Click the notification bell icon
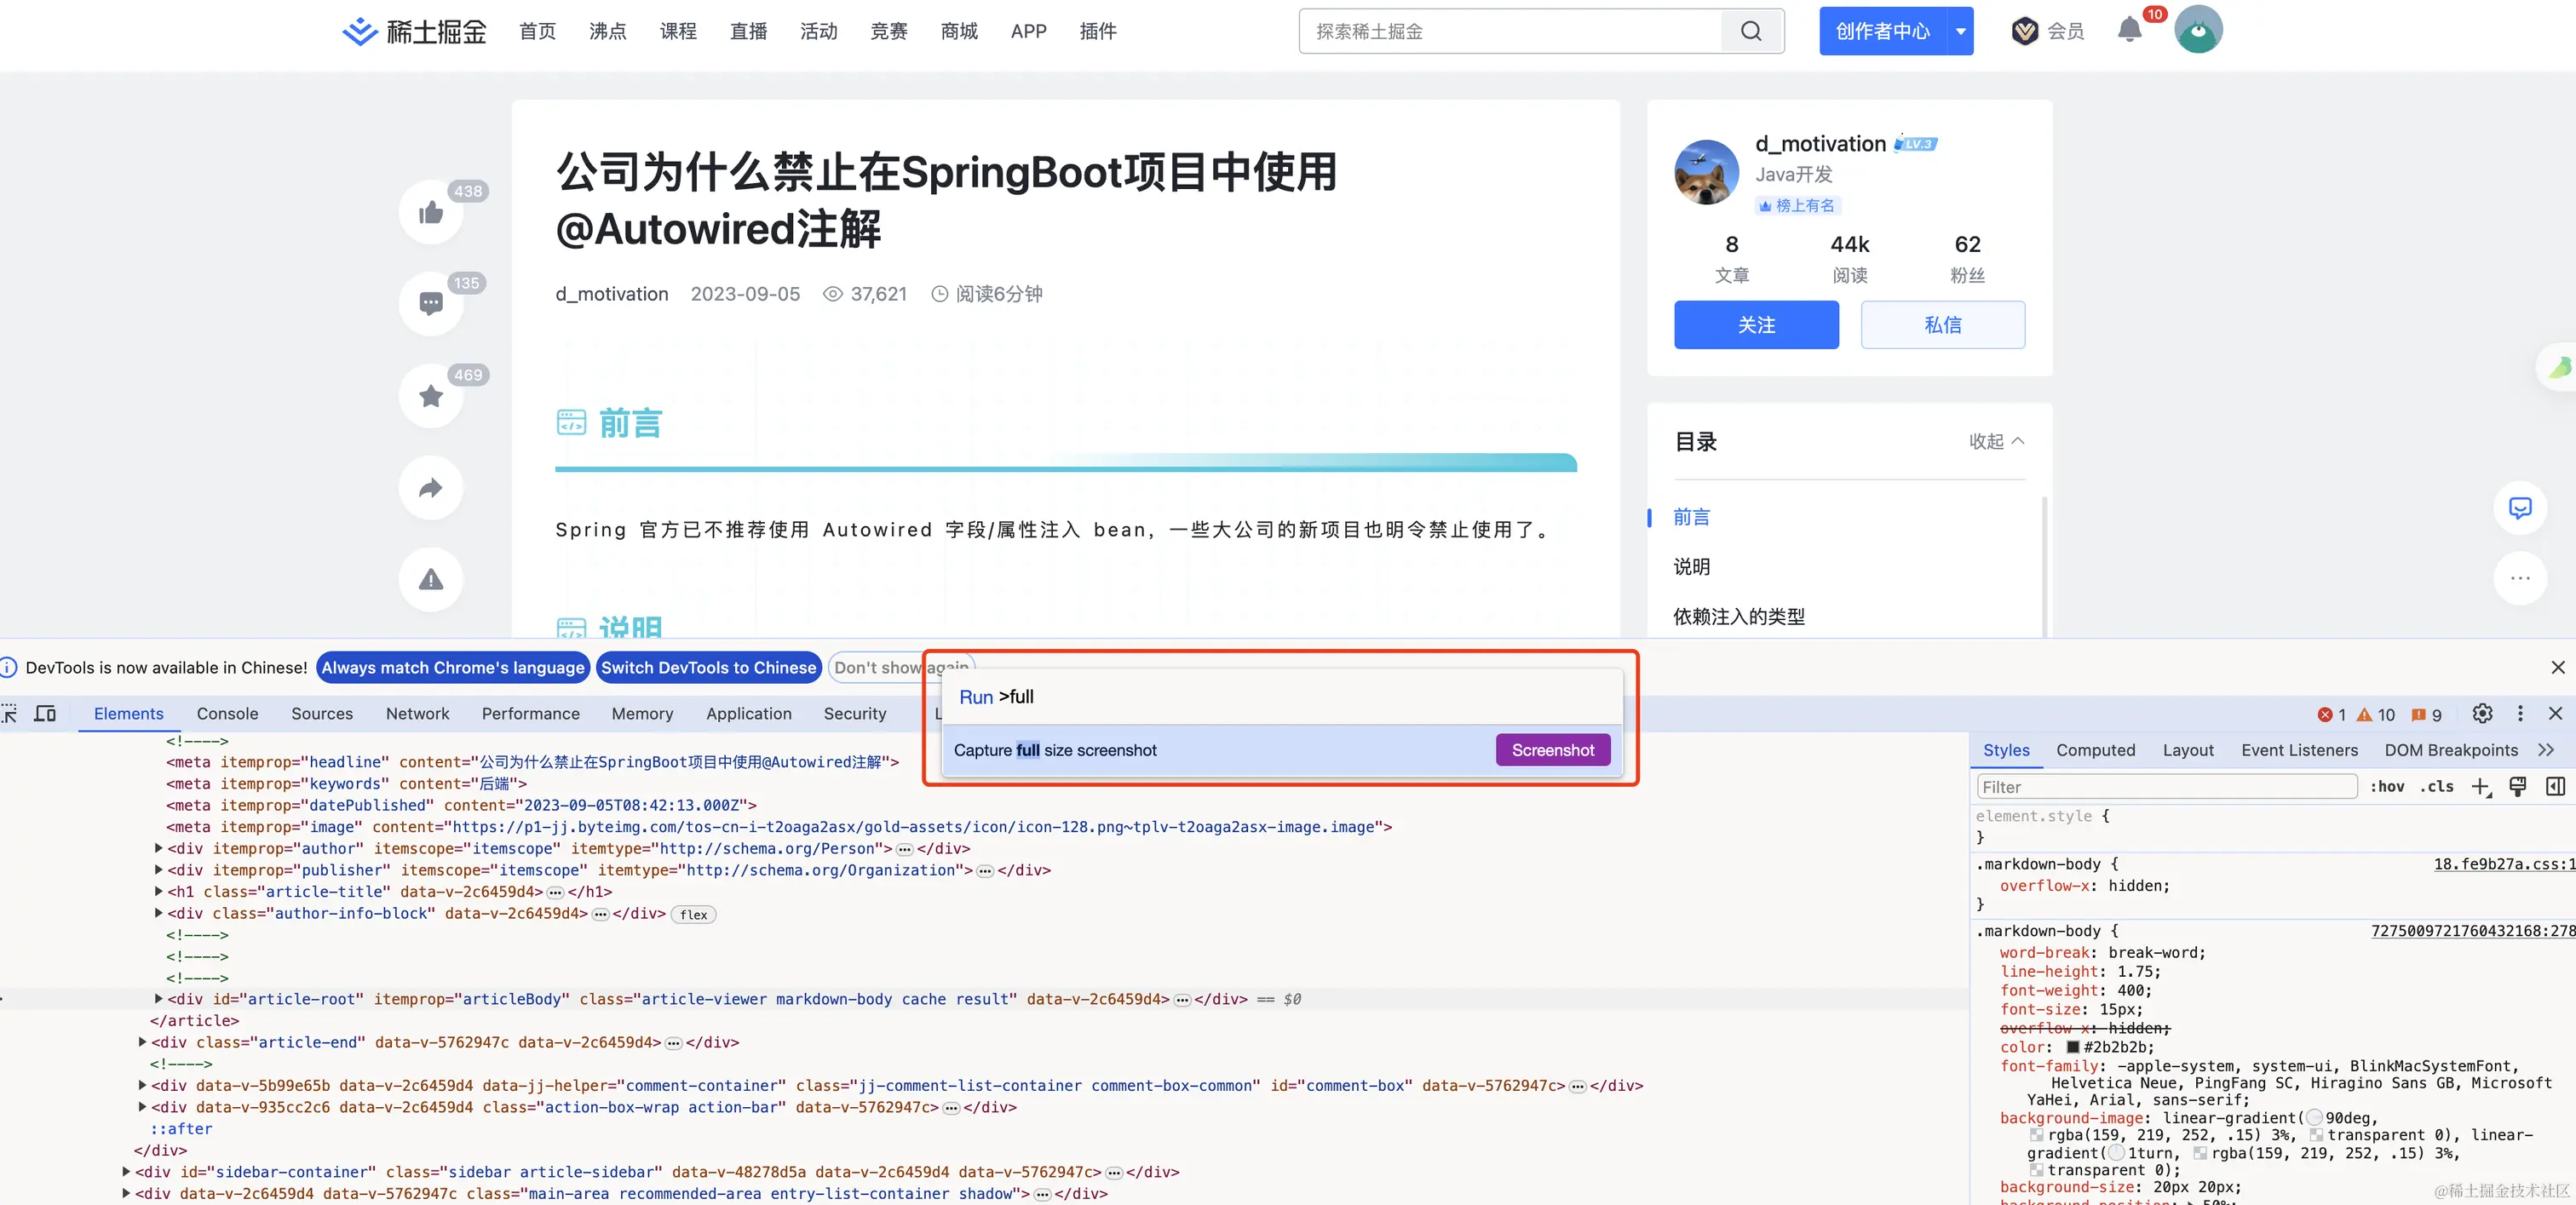This screenshot has width=2576, height=1205. (x=2129, y=30)
